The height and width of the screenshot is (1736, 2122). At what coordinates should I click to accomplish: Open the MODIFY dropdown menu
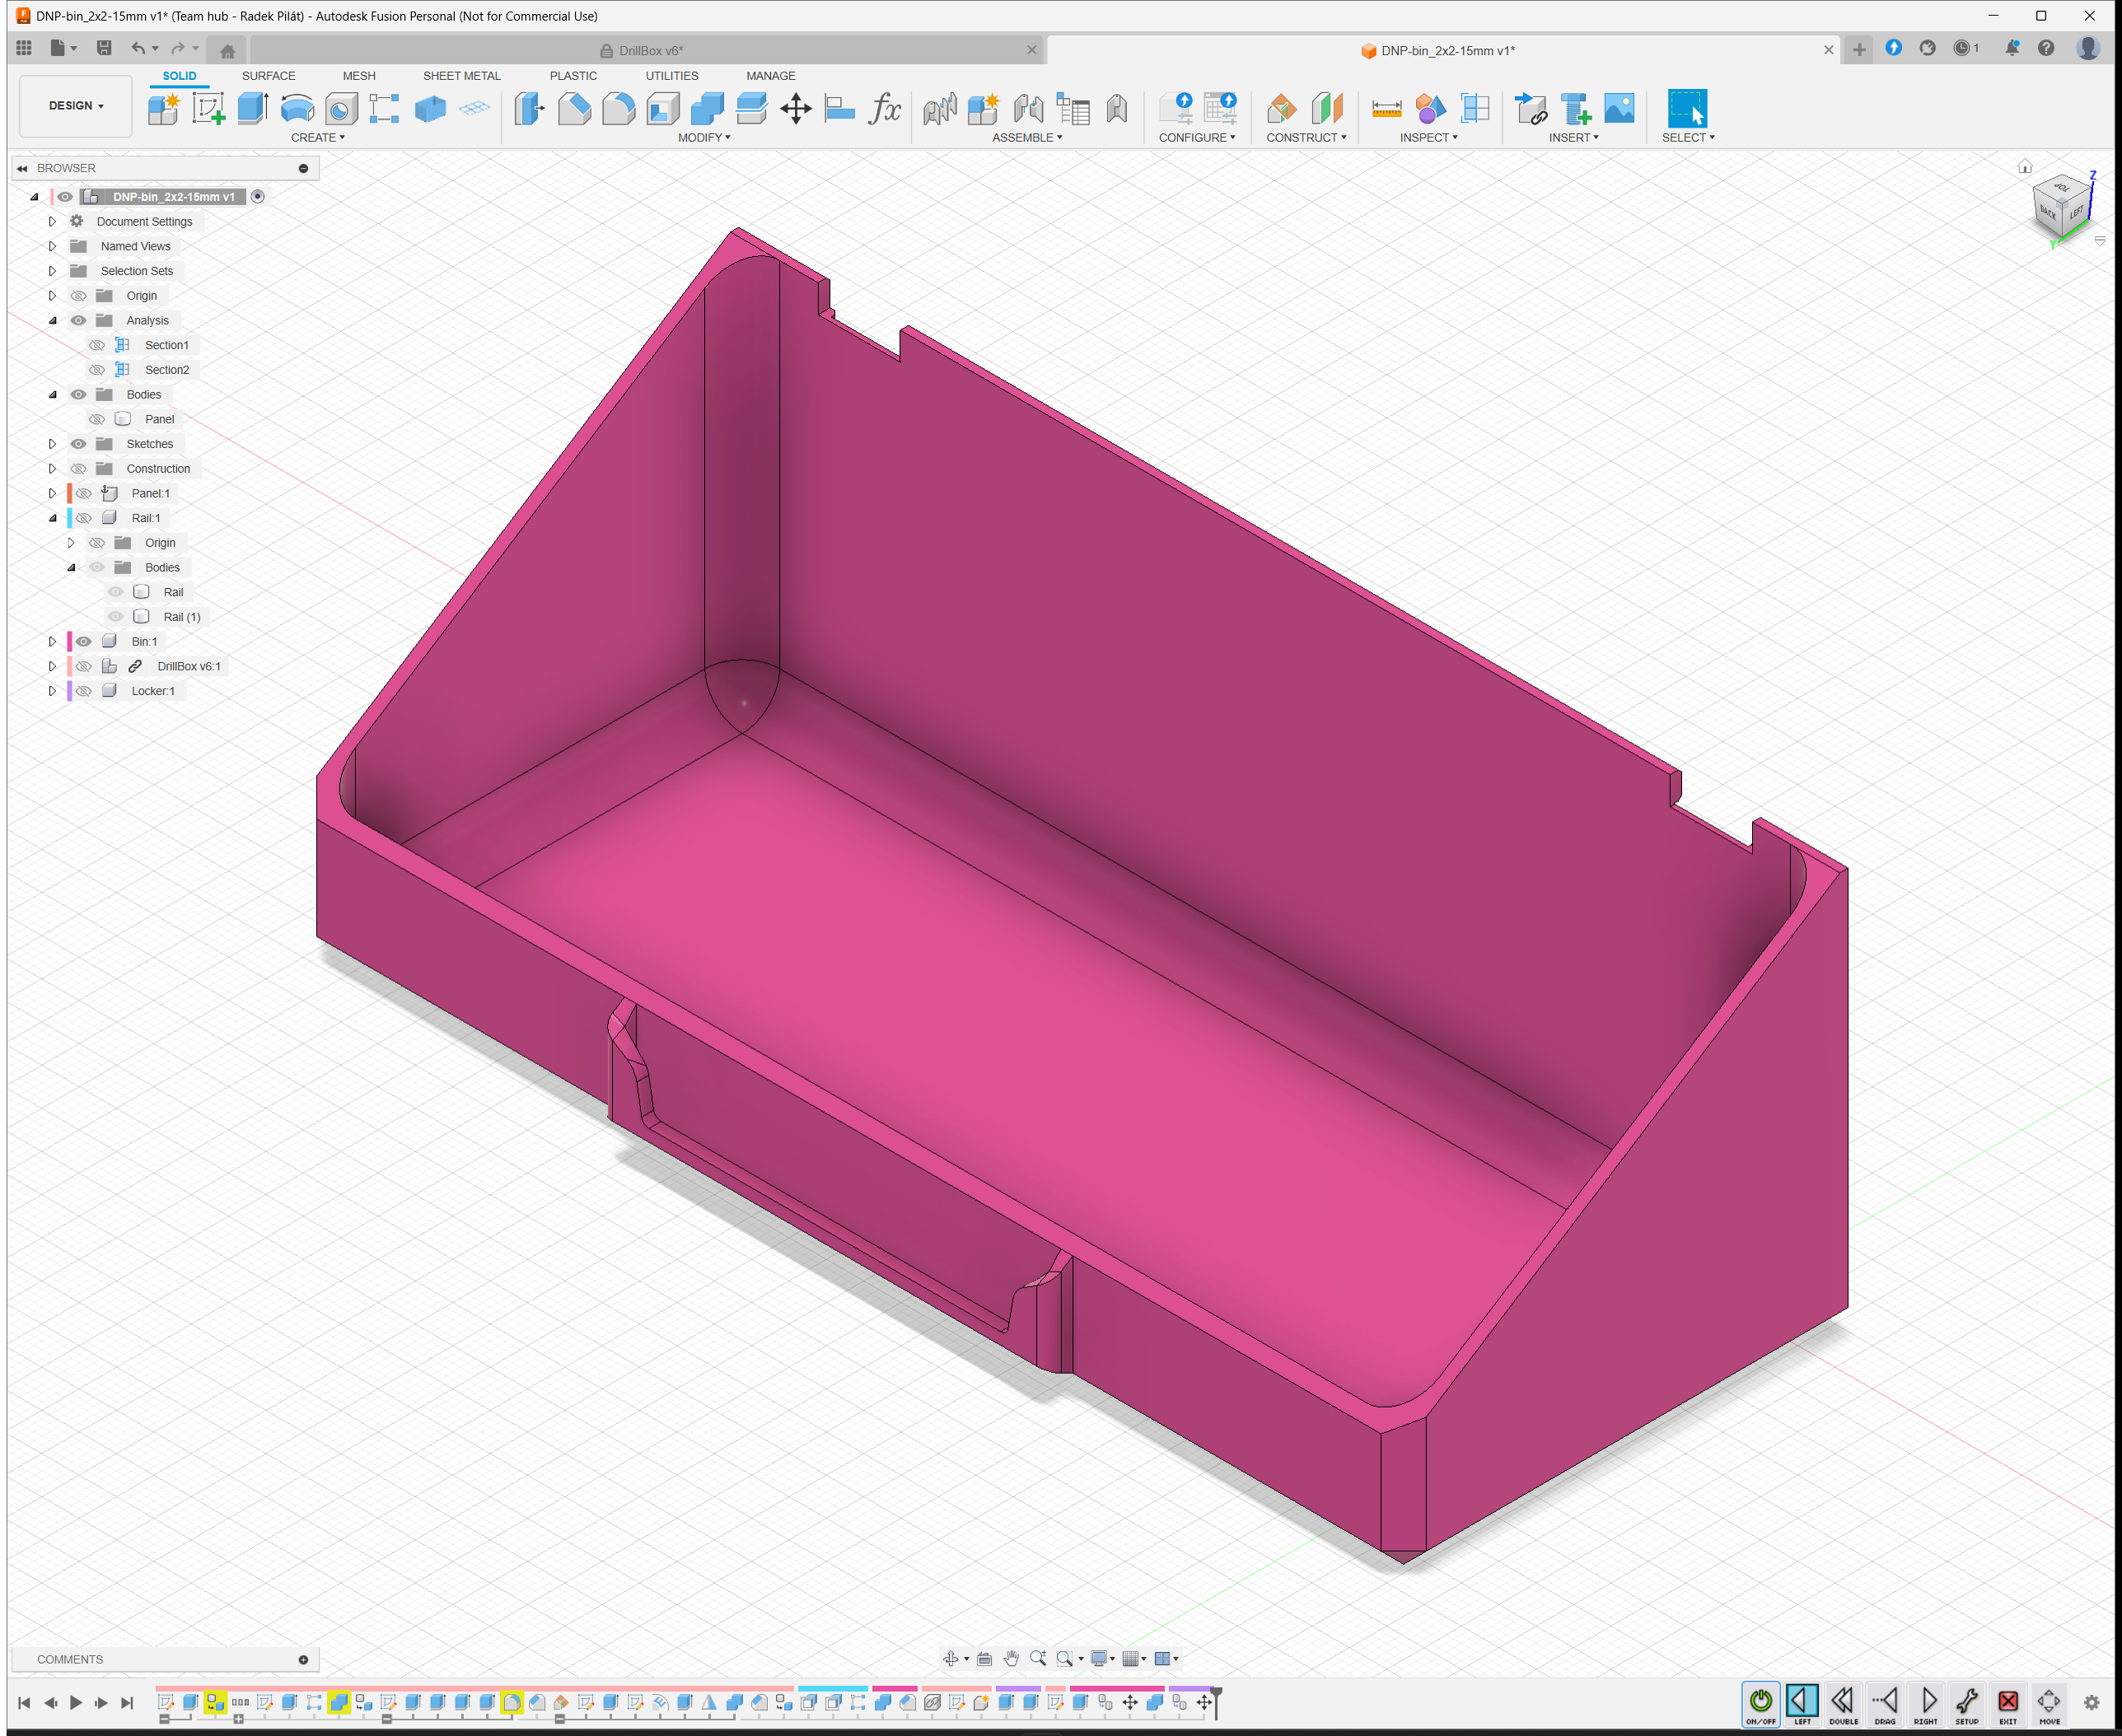(704, 138)
